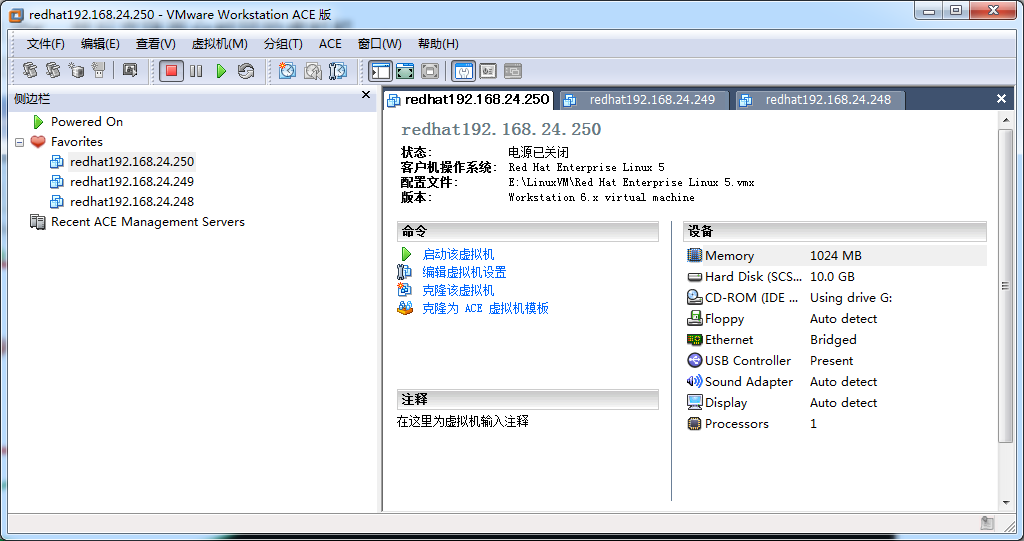Open the ACE menu
The width and height of the screenshot is (1024, 541).
(x=330, y=44)
